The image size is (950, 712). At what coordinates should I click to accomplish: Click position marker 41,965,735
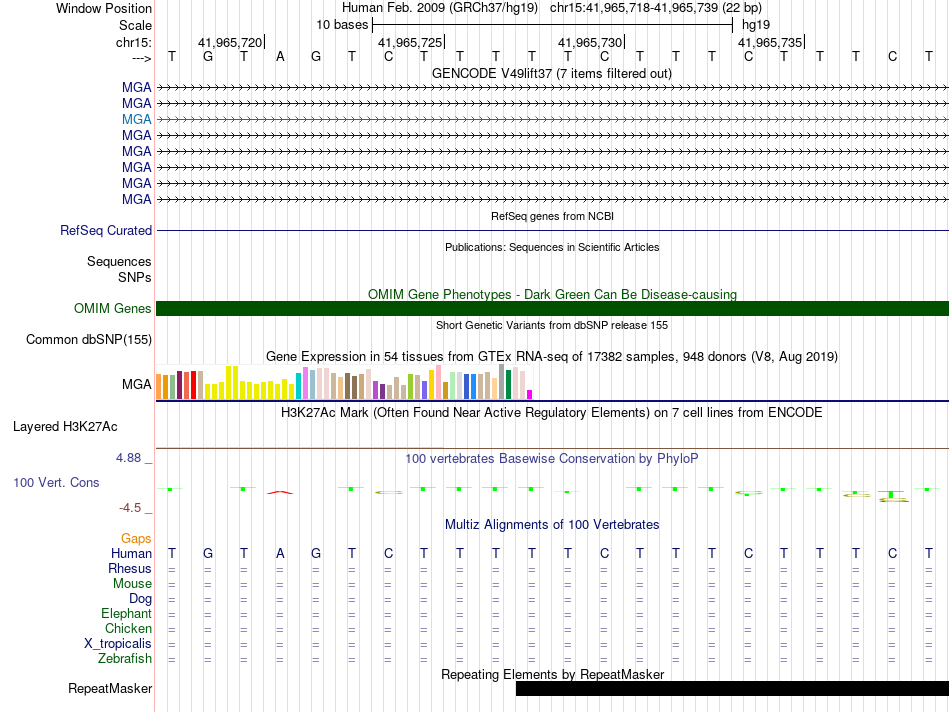(x=770, y=42)
